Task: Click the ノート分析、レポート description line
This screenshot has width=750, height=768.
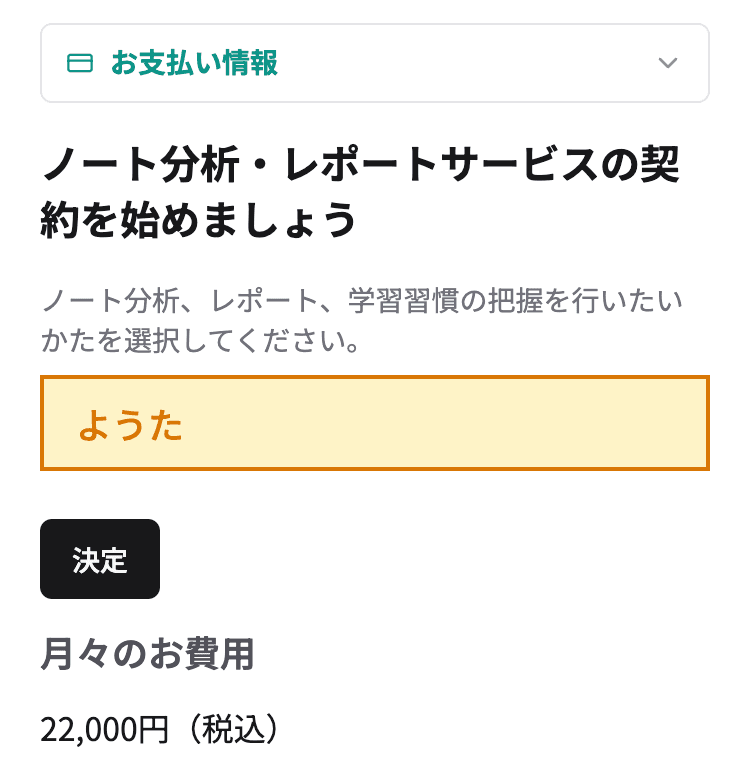Action: (362, 301)
